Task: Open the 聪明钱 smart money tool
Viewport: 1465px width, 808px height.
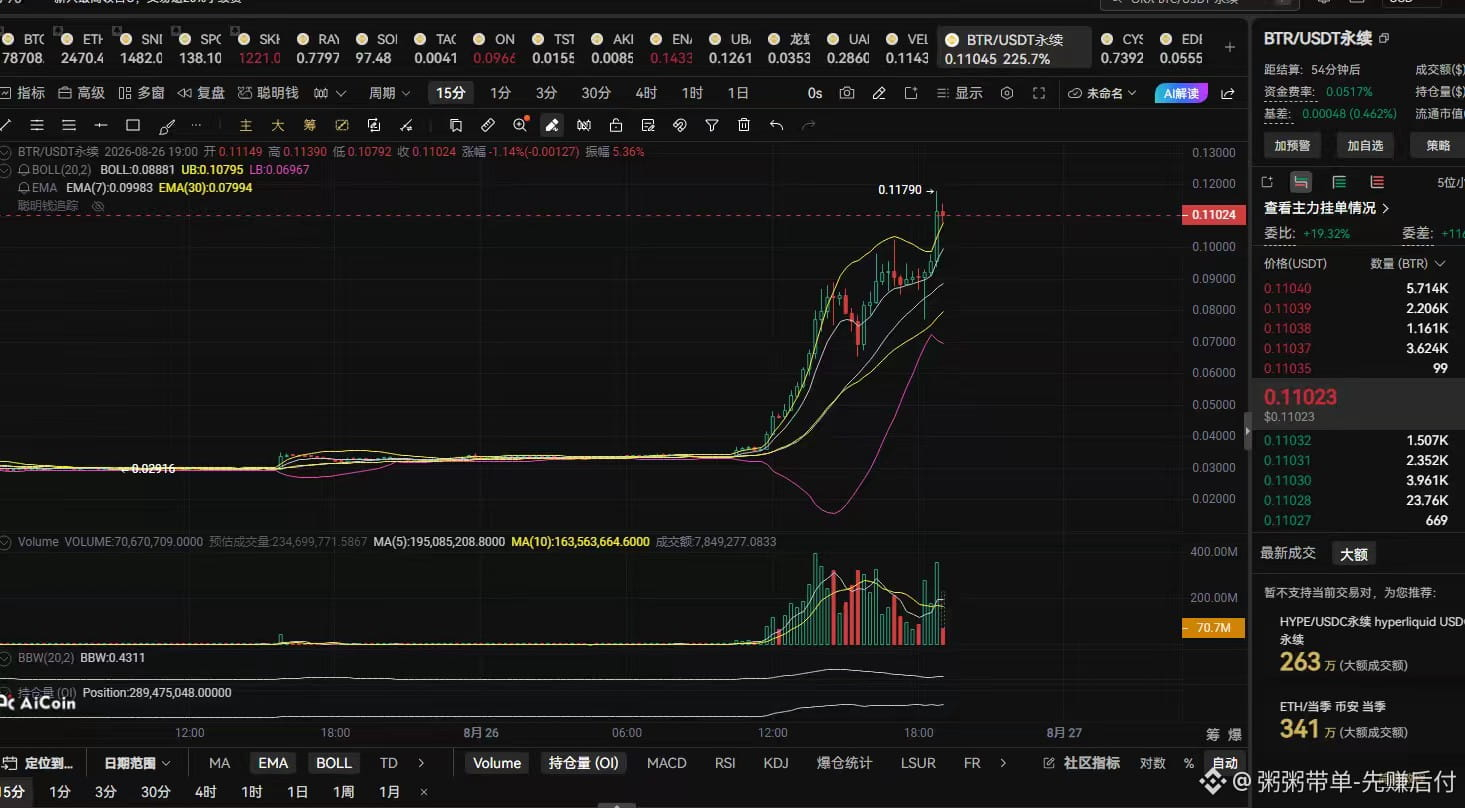Action: 269,93
